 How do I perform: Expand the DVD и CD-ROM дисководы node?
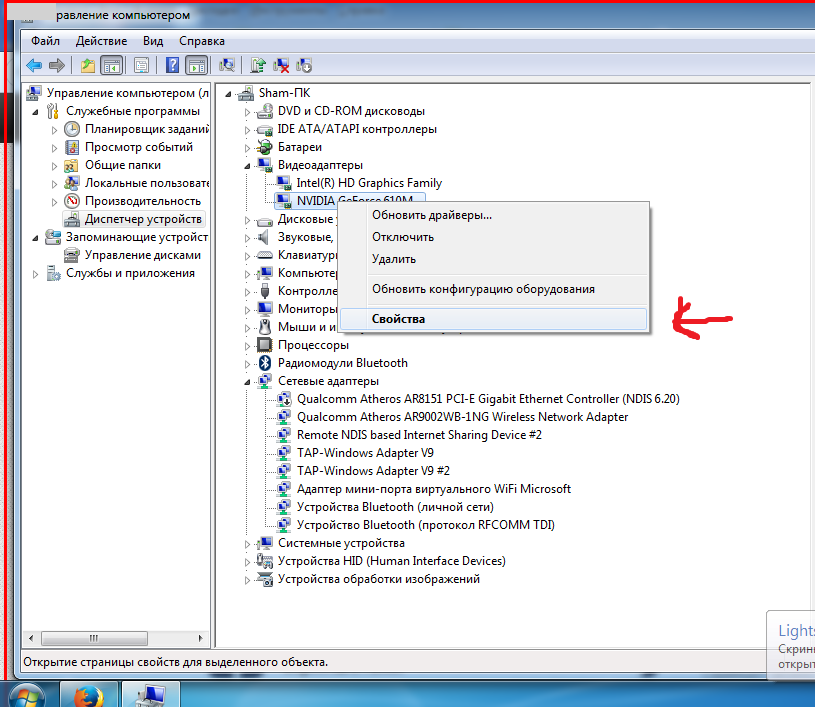click(x=248, y=111)
